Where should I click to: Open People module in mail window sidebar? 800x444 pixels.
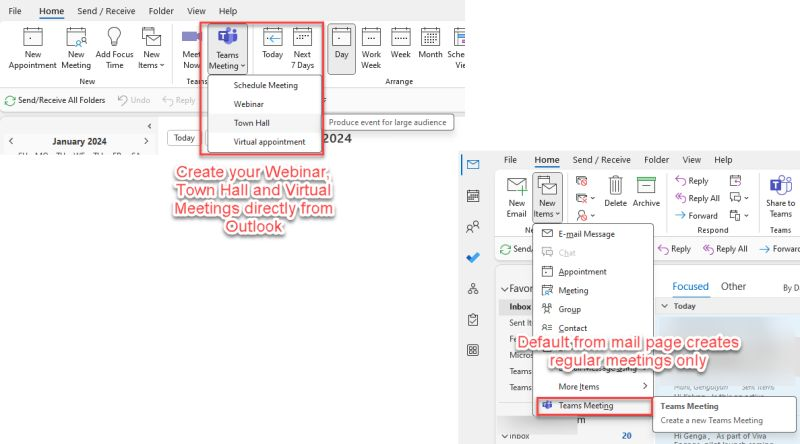tap(473, 227)
